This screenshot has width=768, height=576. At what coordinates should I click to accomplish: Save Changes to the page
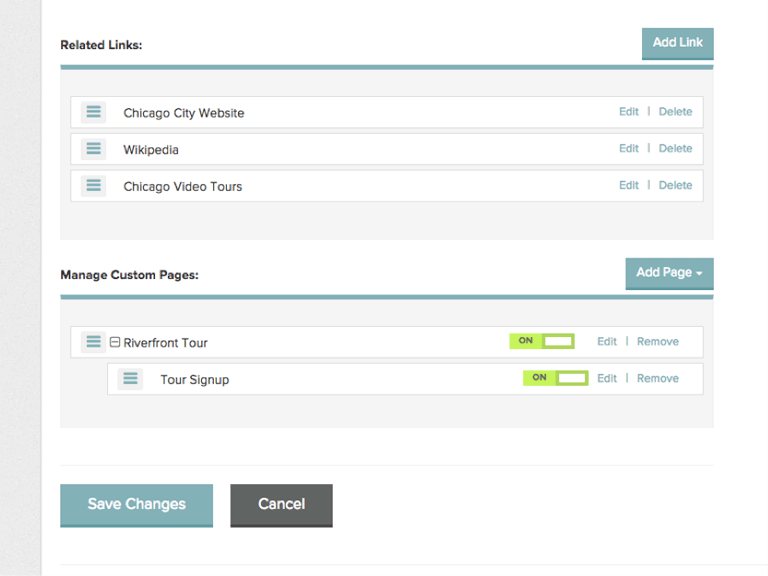(136, 504)
